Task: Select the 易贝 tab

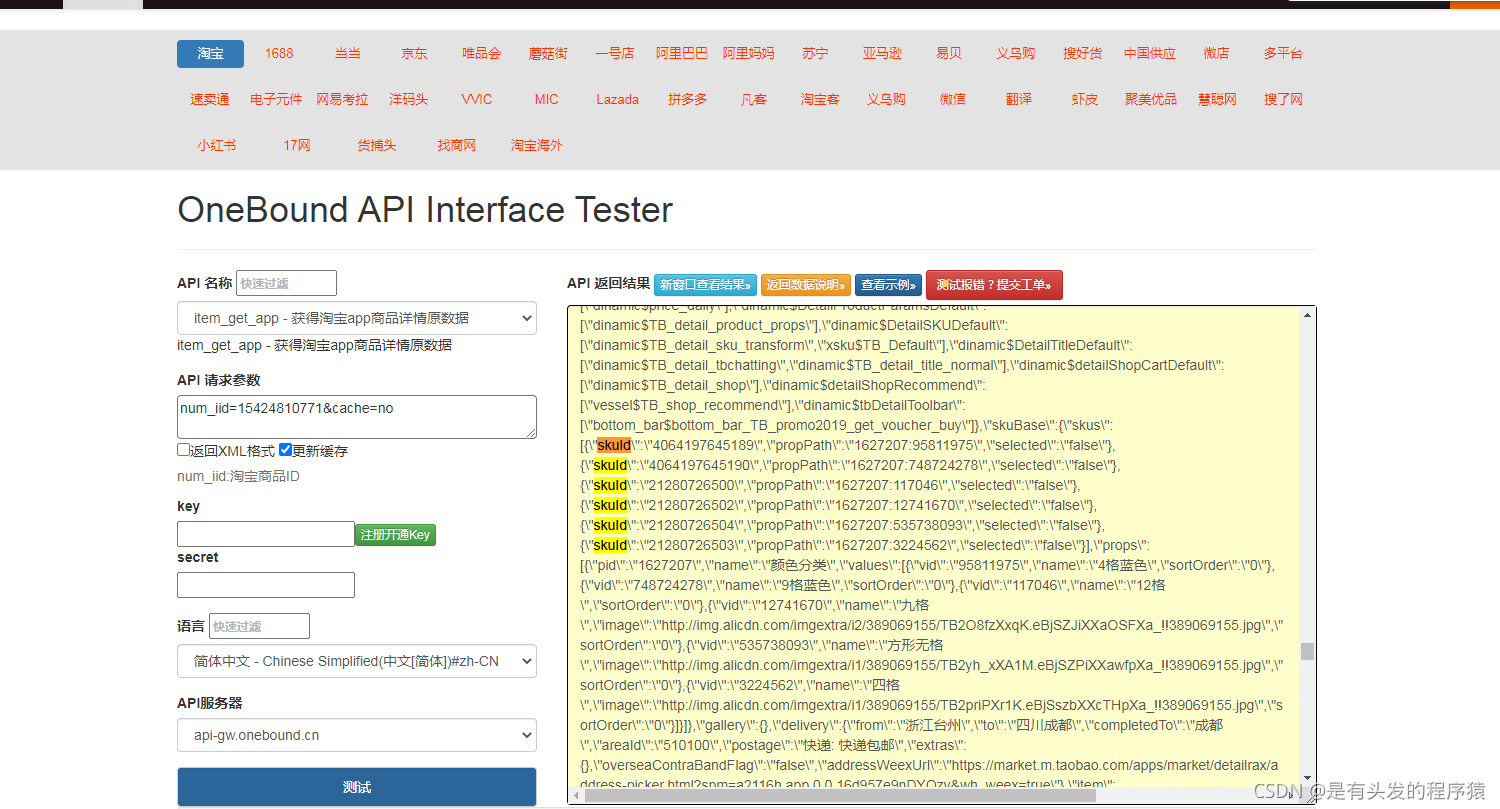Action: click(x=949, y=54)
